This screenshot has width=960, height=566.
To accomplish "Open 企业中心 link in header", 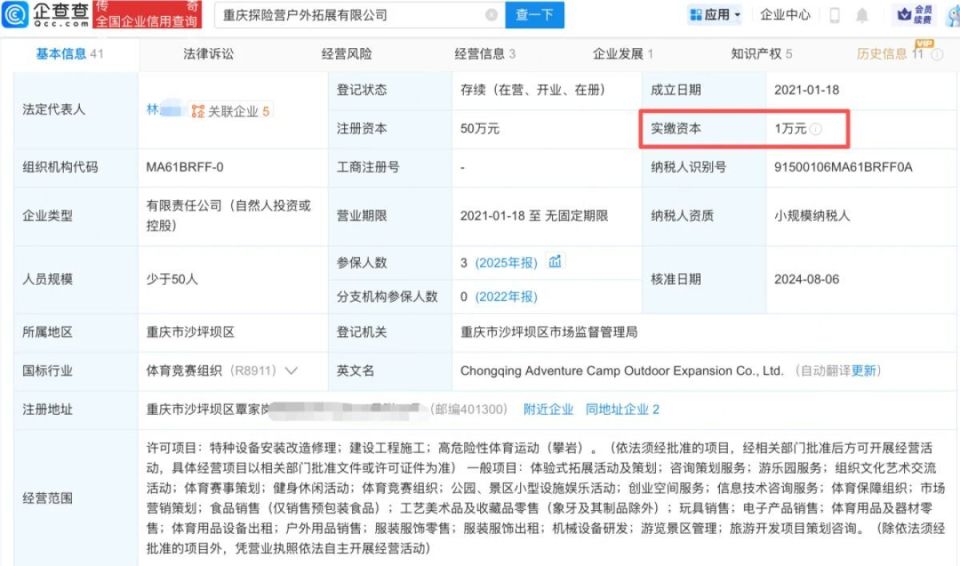I will click(785, 15).
